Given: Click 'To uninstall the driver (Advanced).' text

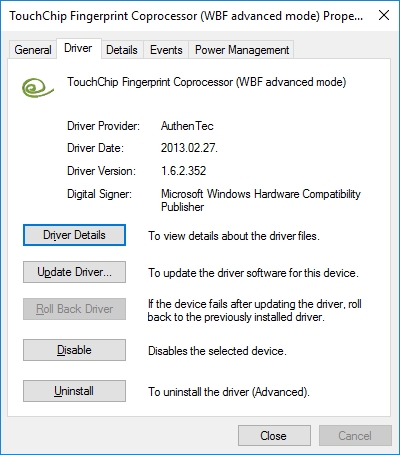Looking at the screenshot, I should (x=229, y=392).
